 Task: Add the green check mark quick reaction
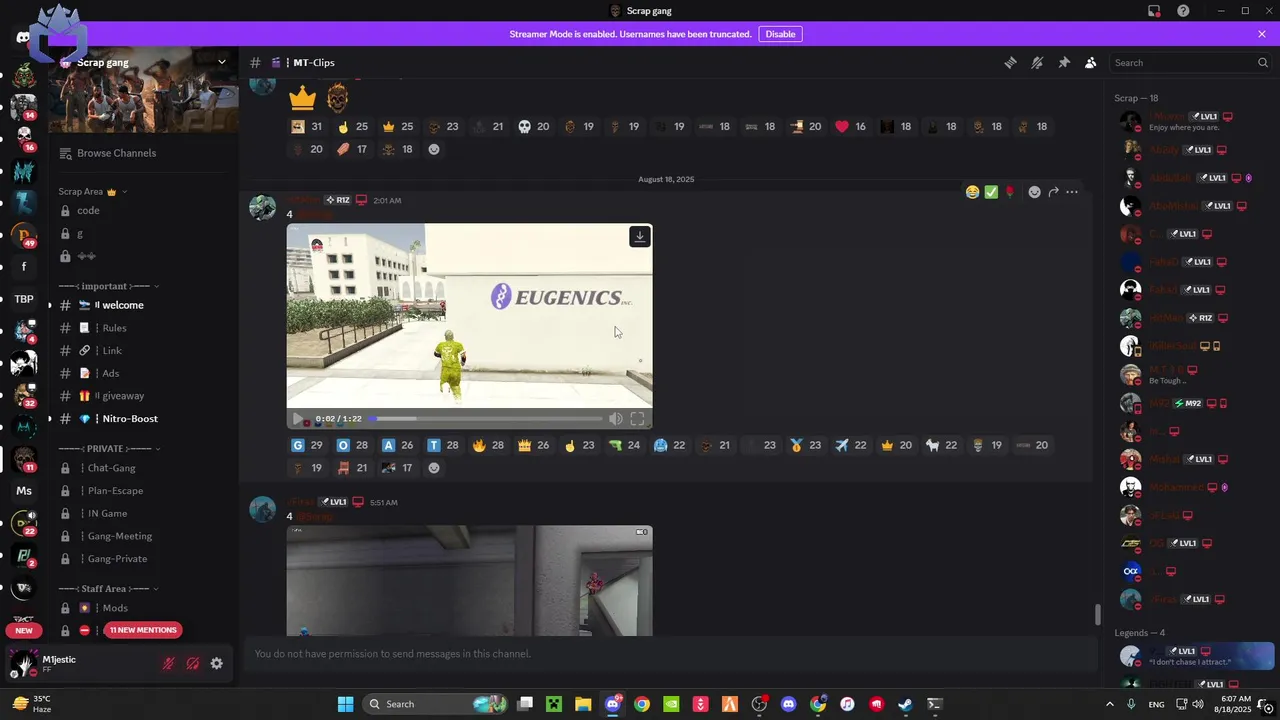click(x=991, y=192)
